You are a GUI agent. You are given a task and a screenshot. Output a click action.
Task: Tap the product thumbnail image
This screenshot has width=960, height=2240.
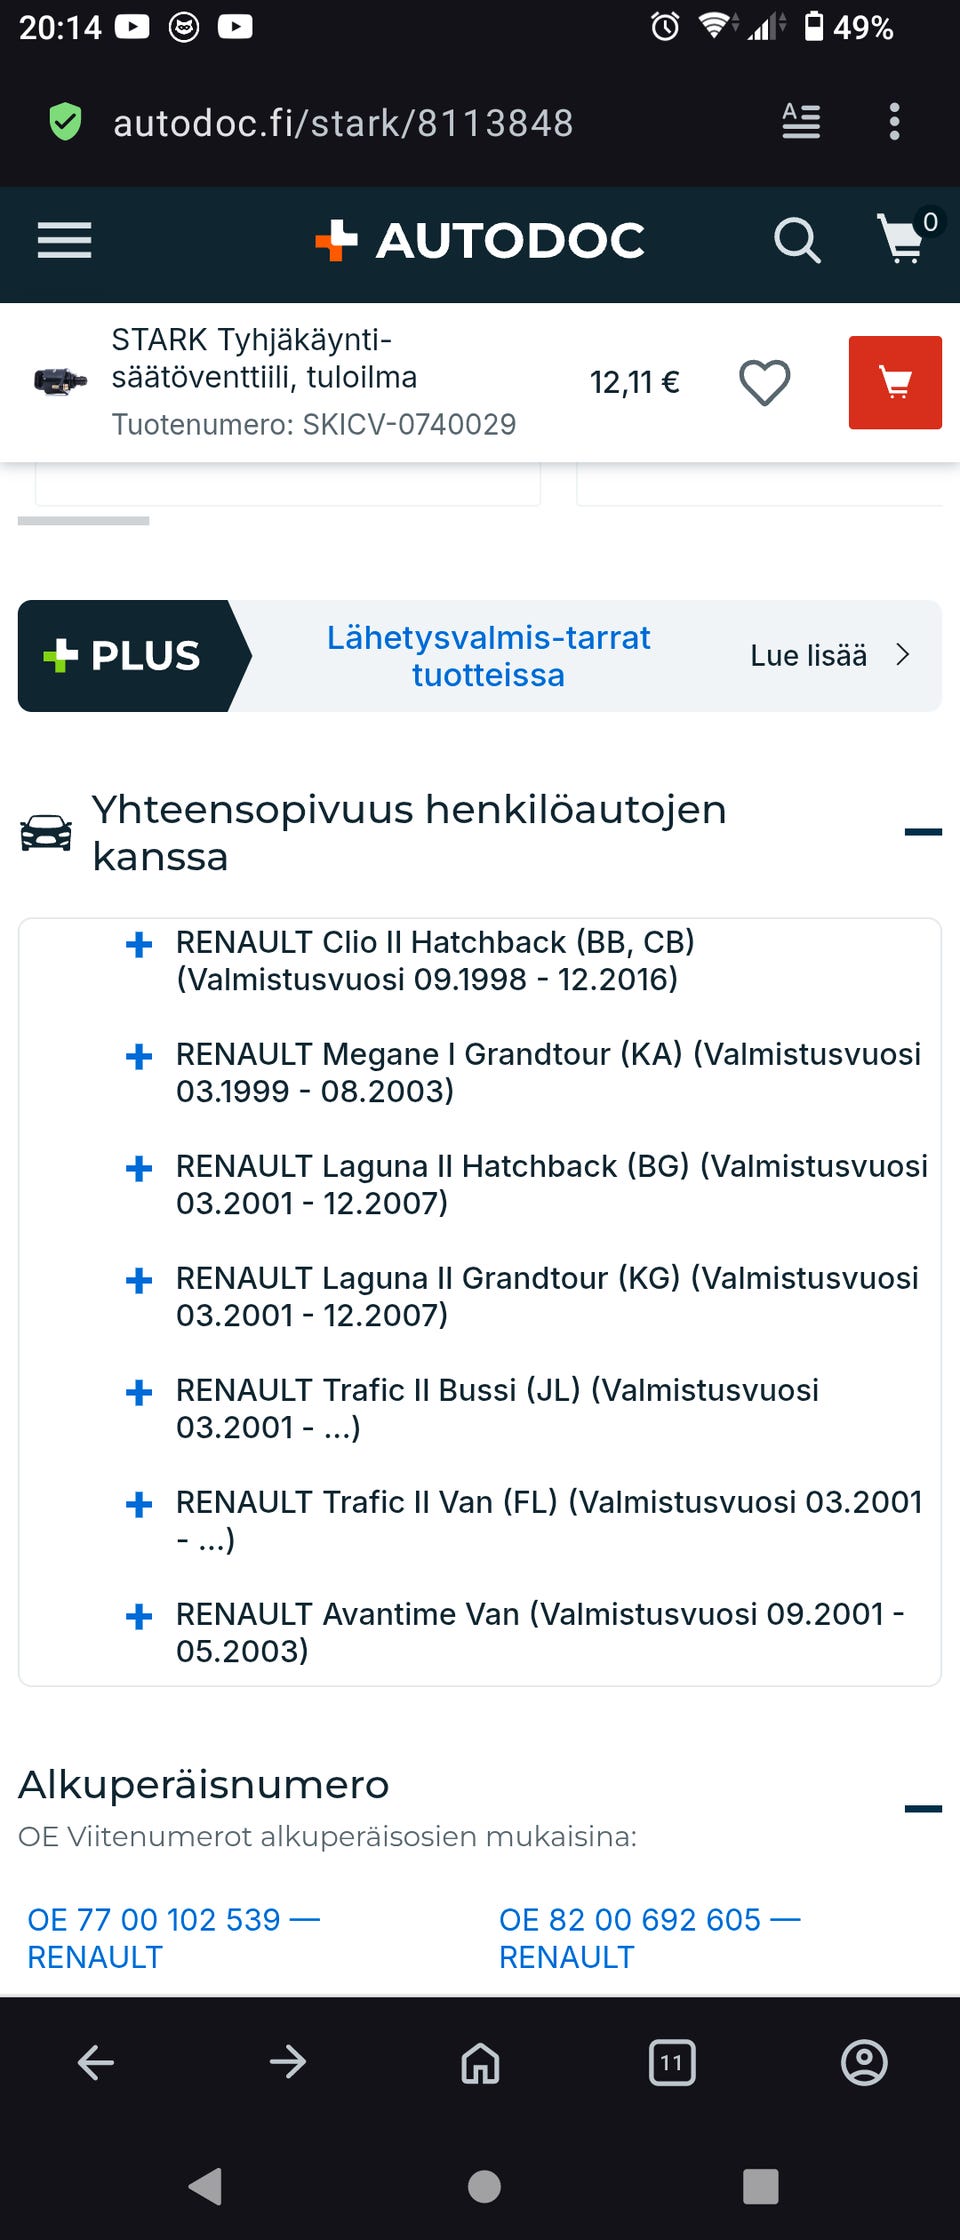click(60, 382)
